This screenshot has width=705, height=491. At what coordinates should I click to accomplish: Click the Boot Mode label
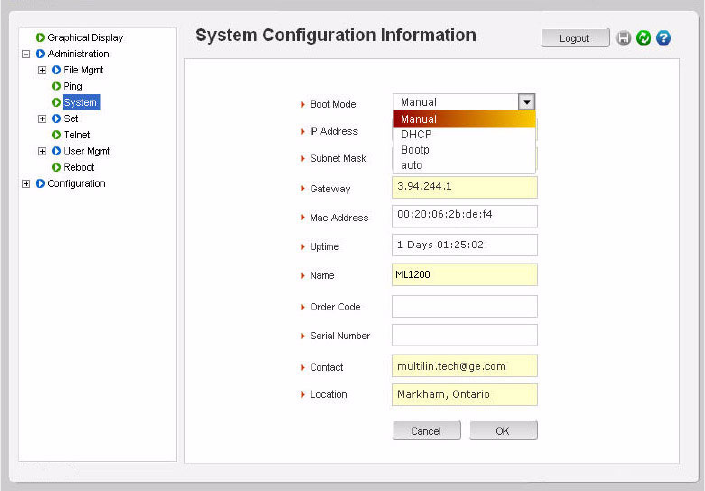[x=333, y=104]
